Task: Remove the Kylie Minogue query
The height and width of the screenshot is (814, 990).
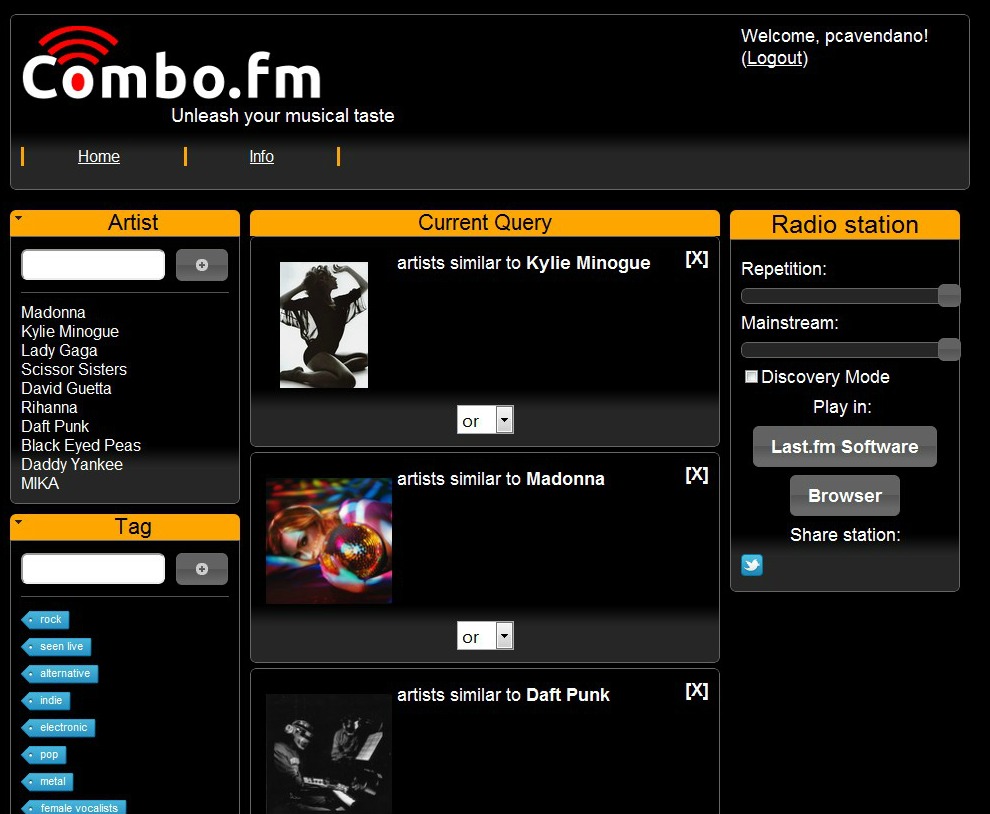Action: (x=696, y=259)
